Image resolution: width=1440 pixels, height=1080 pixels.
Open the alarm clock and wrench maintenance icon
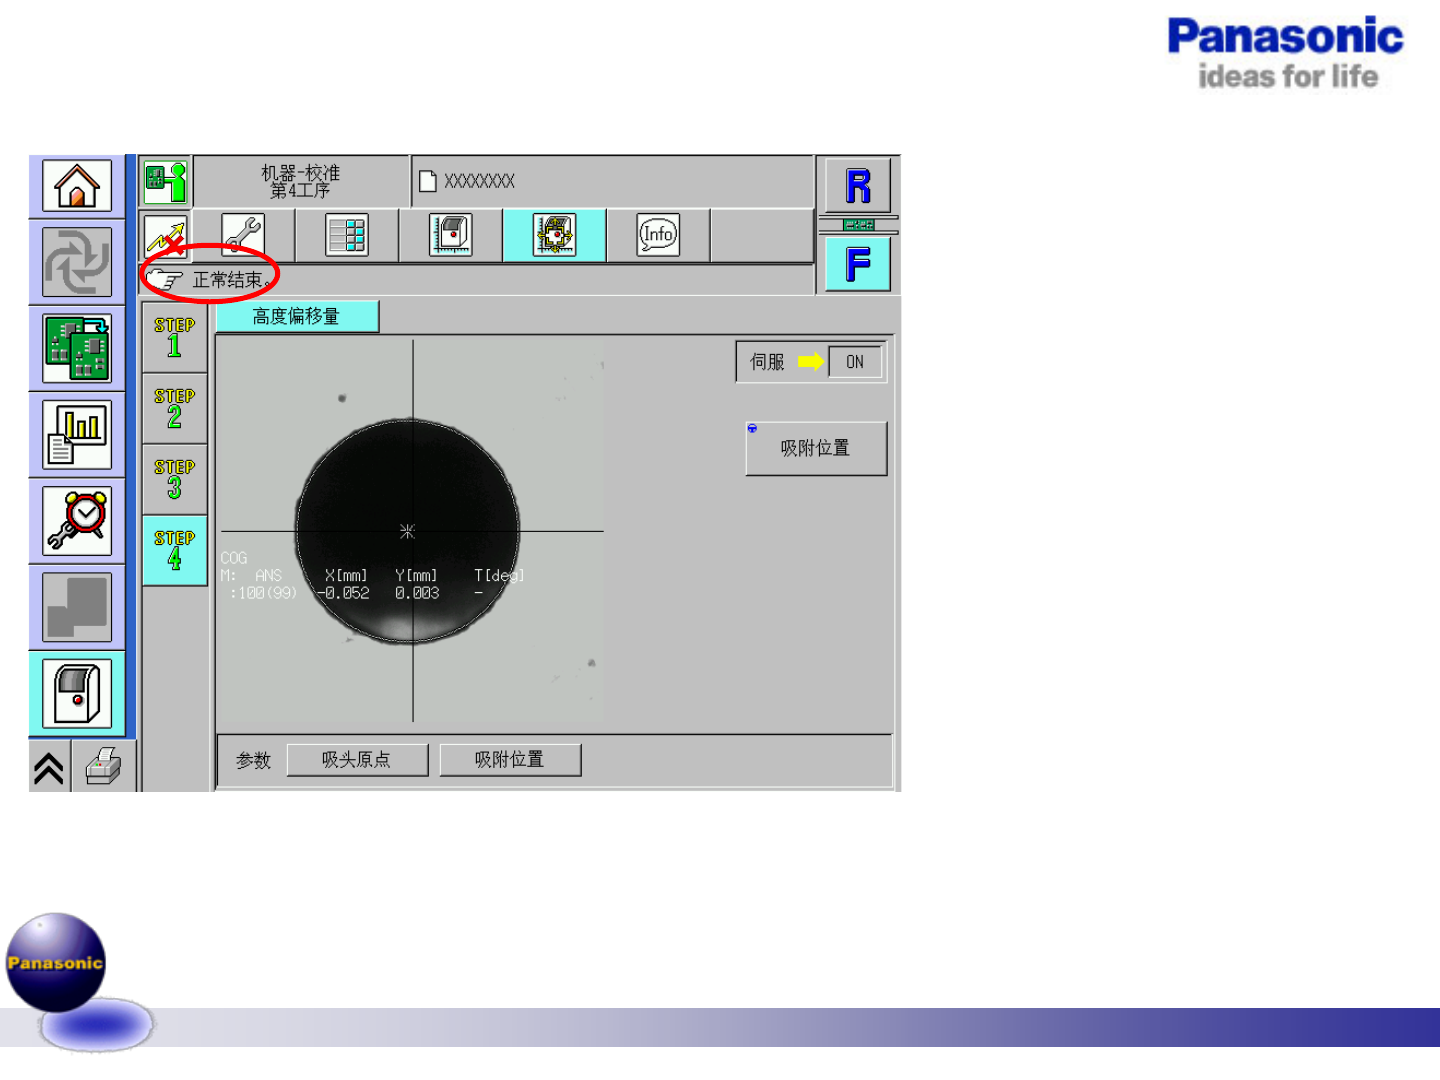coord(77,521)
